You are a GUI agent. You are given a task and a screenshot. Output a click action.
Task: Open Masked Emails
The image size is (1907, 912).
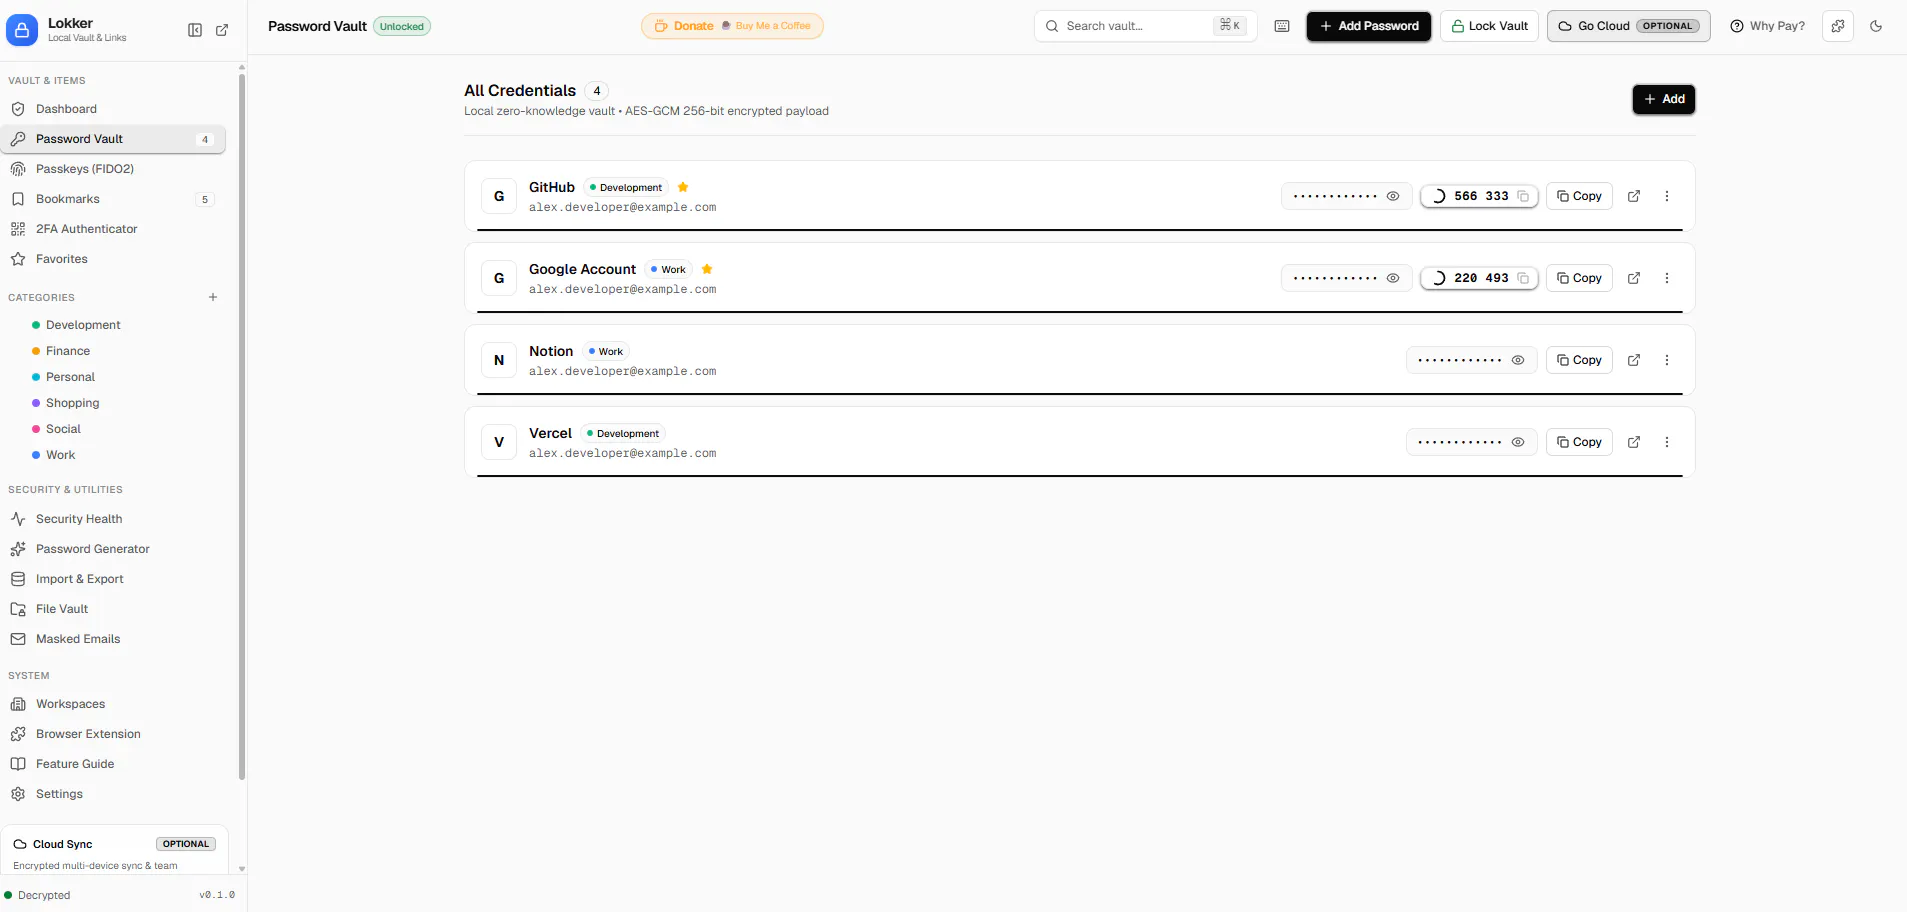[113, 639]
